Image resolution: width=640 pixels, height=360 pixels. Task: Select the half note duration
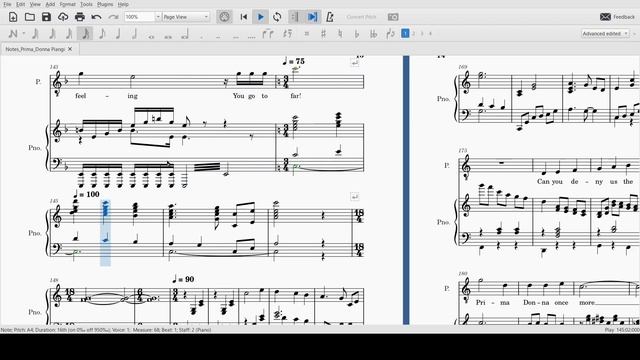tap(134, 34)
